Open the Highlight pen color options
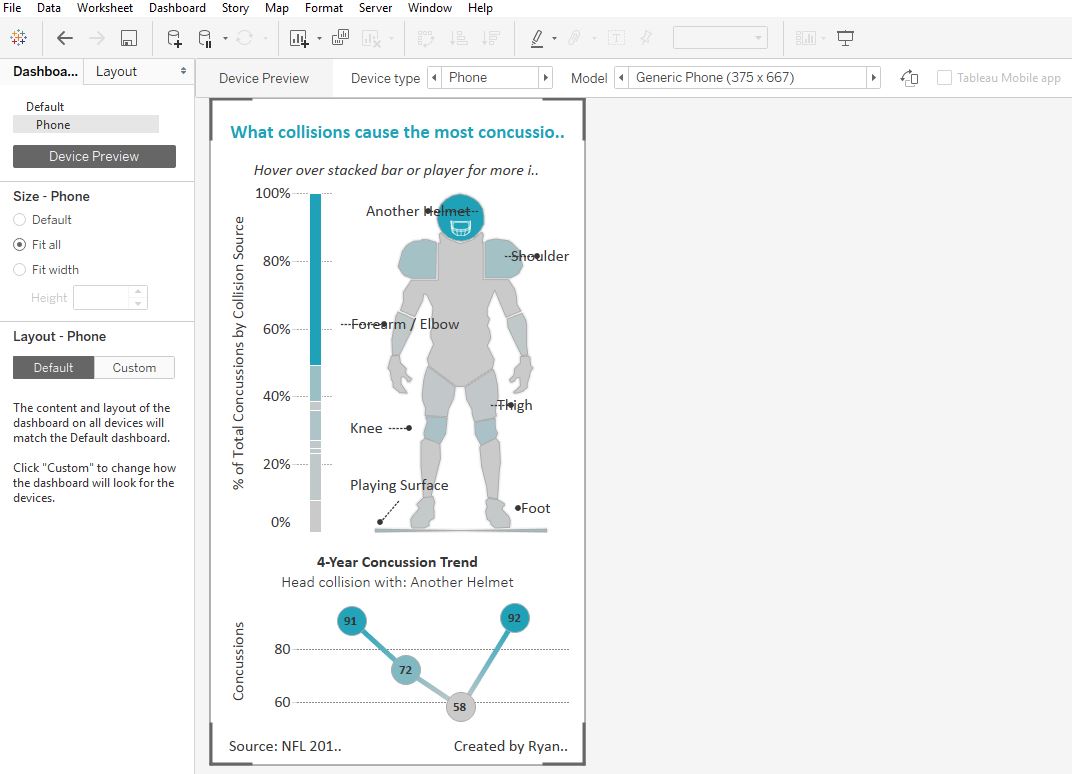1072x774 pixels. [x=554, y=38]
